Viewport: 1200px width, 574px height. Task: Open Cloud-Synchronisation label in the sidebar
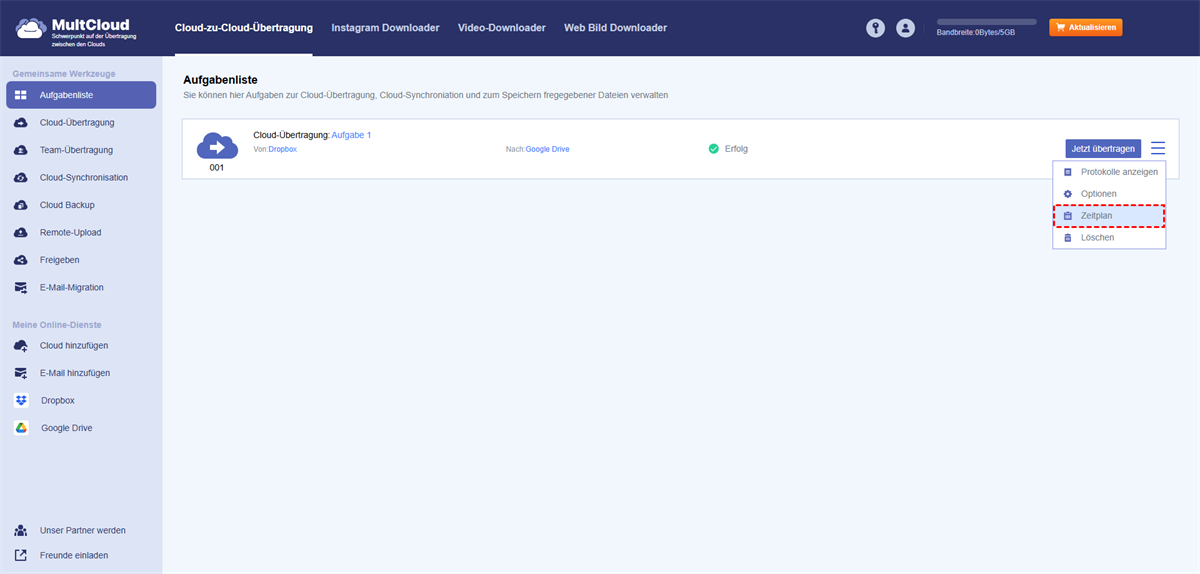pos(84,178)
